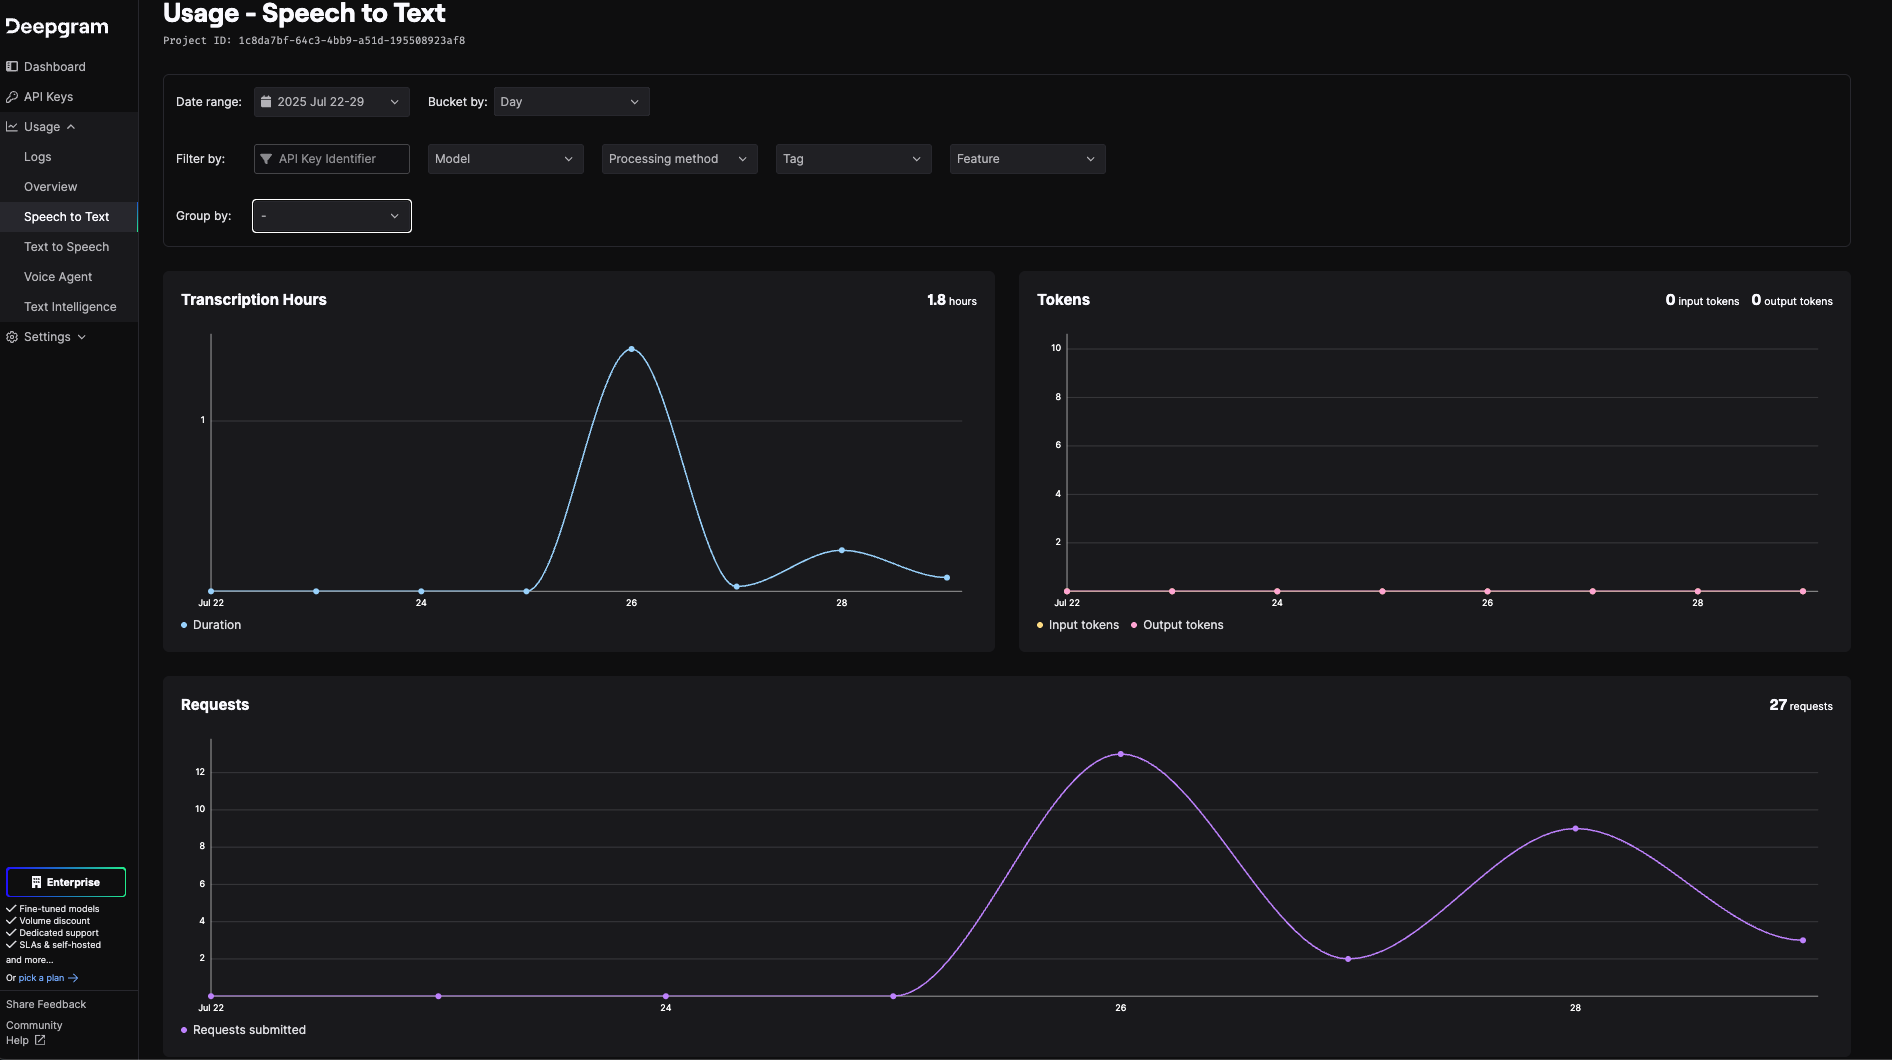This screenshot has width=1892, height=1060.
Task: Click the Help external link icon
Action: click(40, 1040)
